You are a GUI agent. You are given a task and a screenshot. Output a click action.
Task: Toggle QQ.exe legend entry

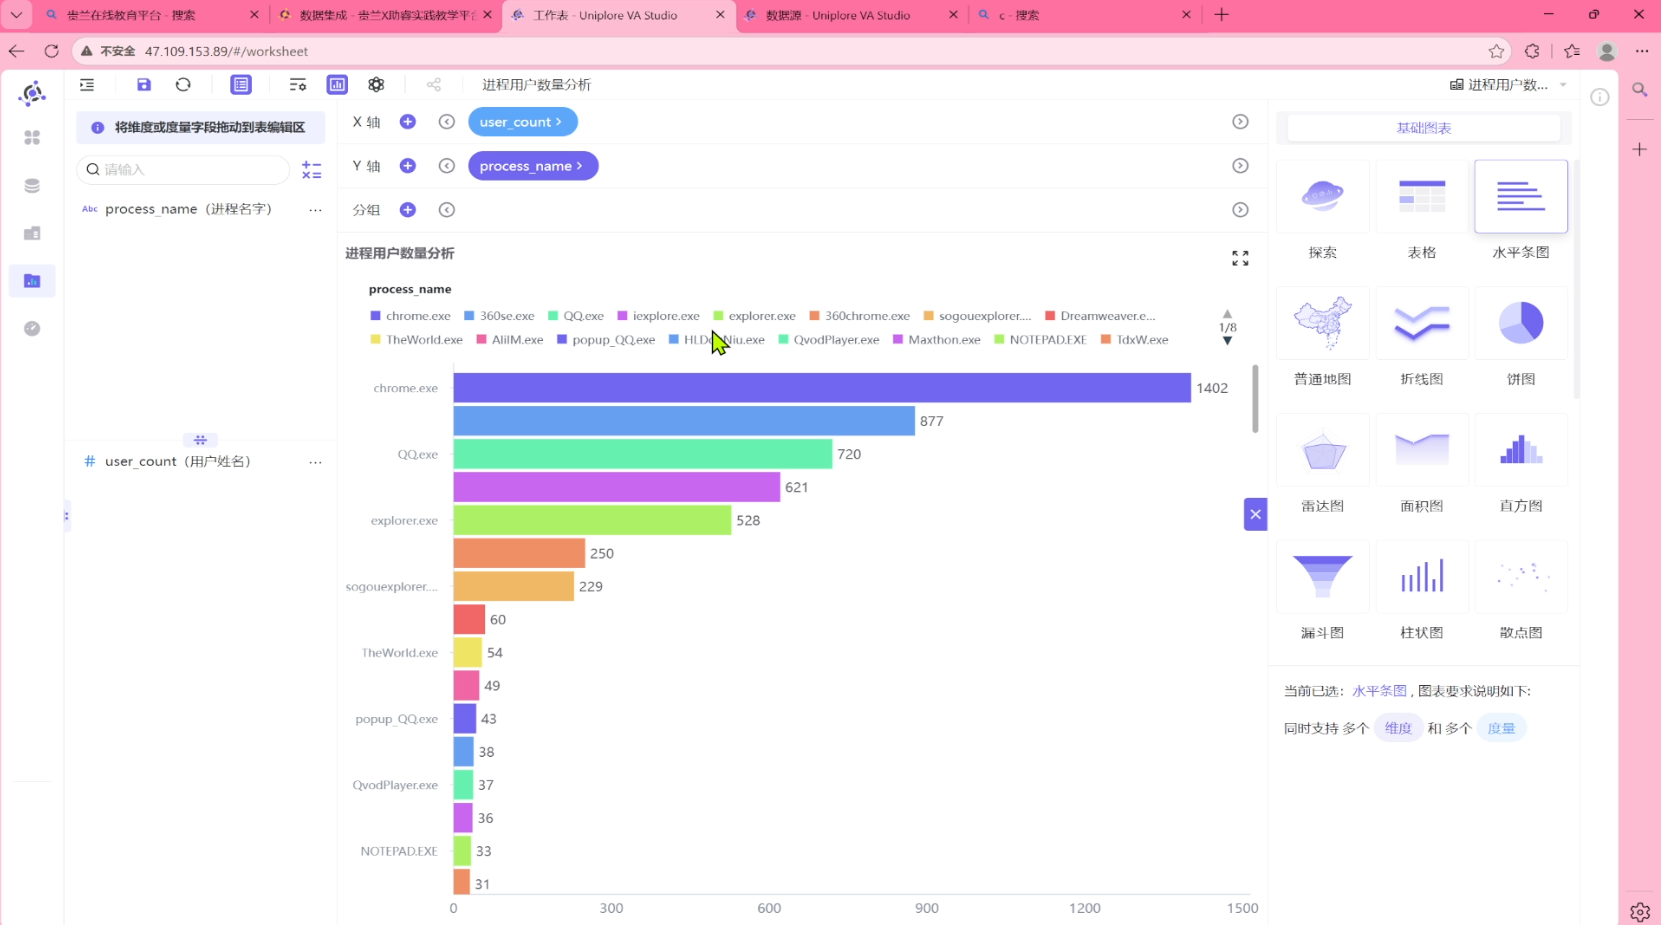pyautogui.click(x=576, y=316)
